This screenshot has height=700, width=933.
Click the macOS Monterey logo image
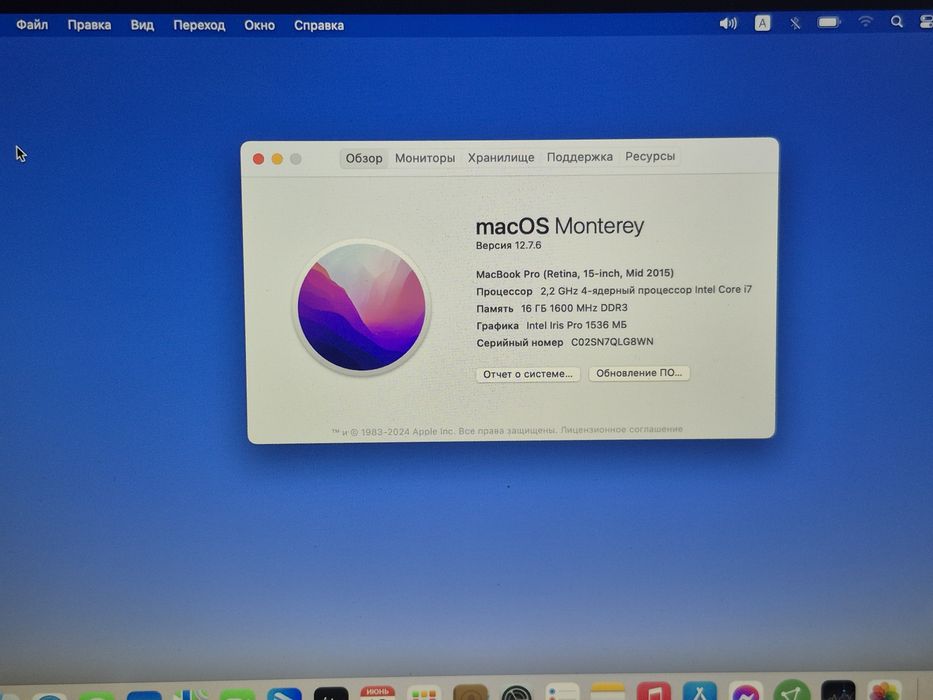[x=362, y=307]
